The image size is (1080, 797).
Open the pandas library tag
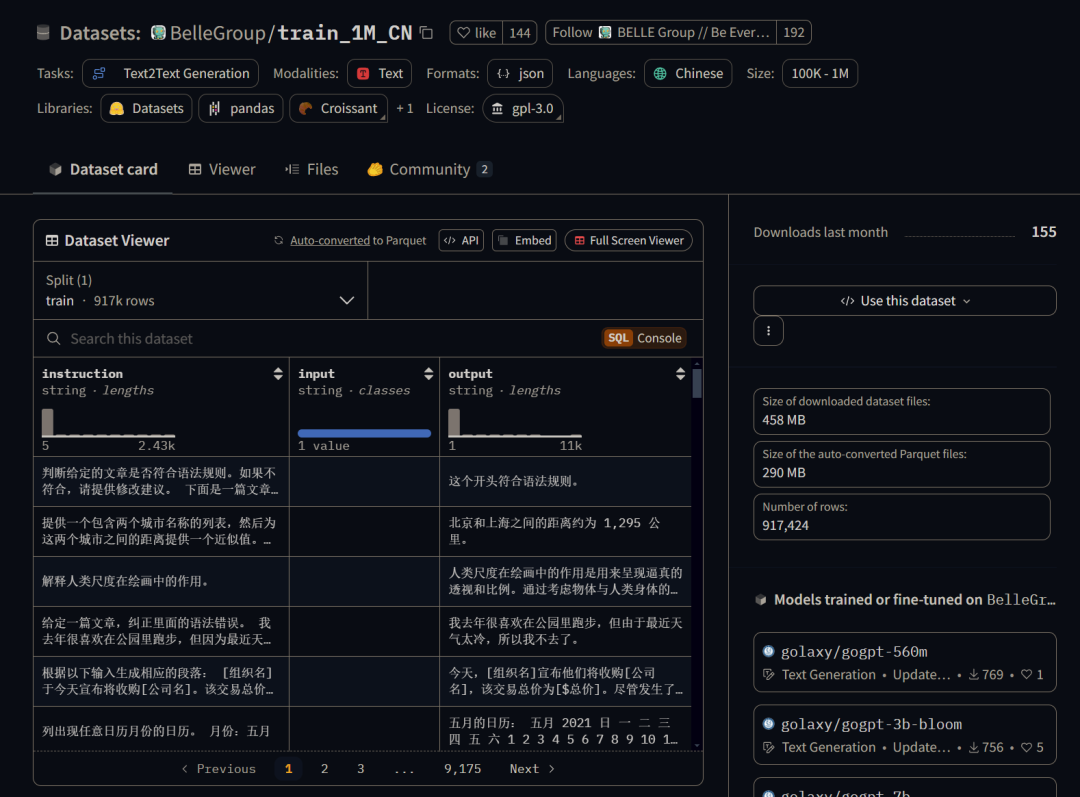(240, 108)
